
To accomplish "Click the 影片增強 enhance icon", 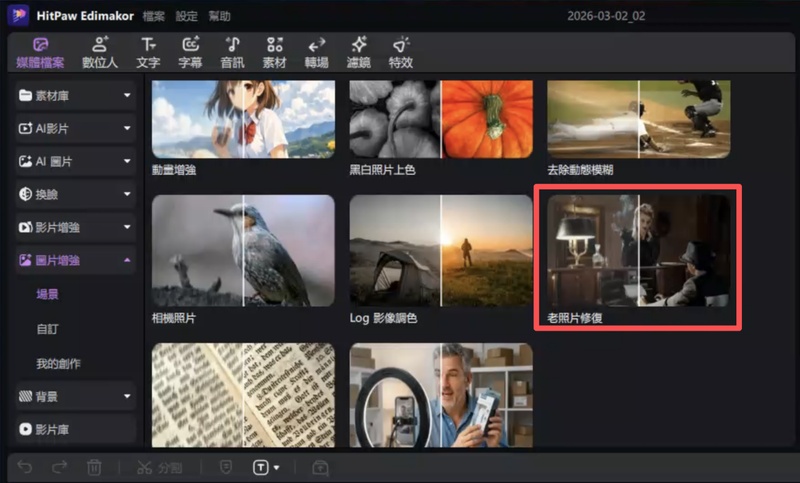I will point(26,227).
